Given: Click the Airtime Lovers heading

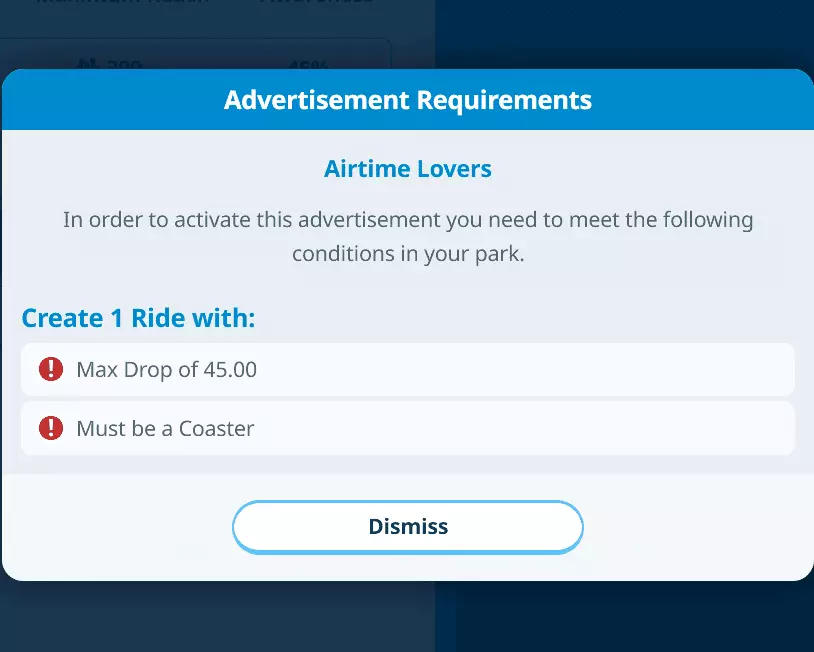Looking at the screenshot, I should click(407, 169).
